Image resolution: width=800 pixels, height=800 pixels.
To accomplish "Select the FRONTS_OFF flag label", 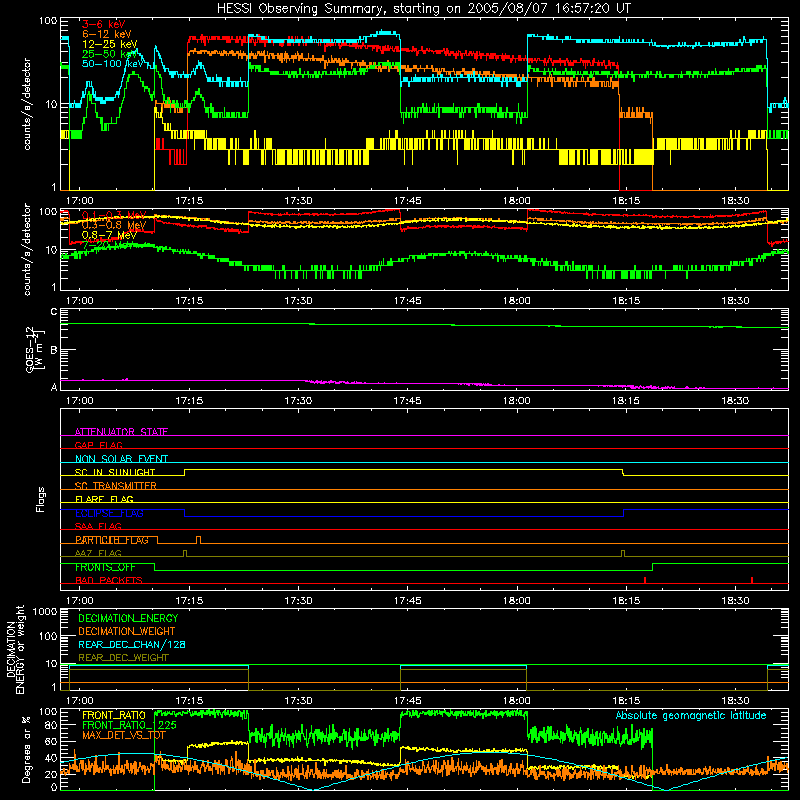I will click(105, 567).
